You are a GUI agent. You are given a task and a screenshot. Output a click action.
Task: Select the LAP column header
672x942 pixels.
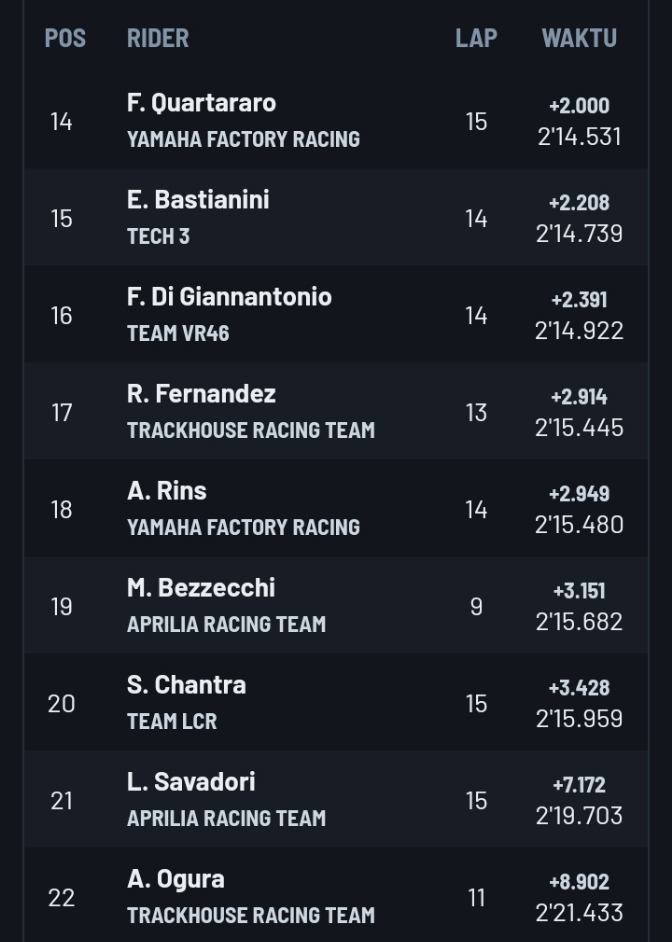coord(476,38)
